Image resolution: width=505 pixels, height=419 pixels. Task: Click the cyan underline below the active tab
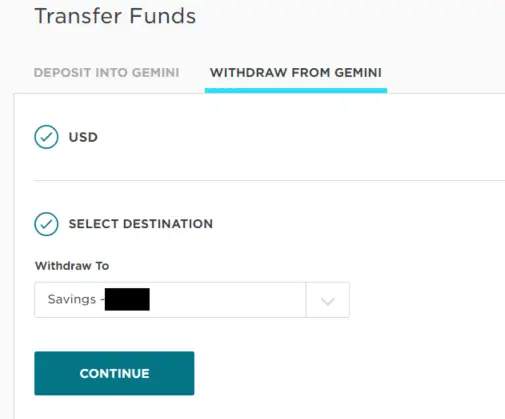[296, 91]
